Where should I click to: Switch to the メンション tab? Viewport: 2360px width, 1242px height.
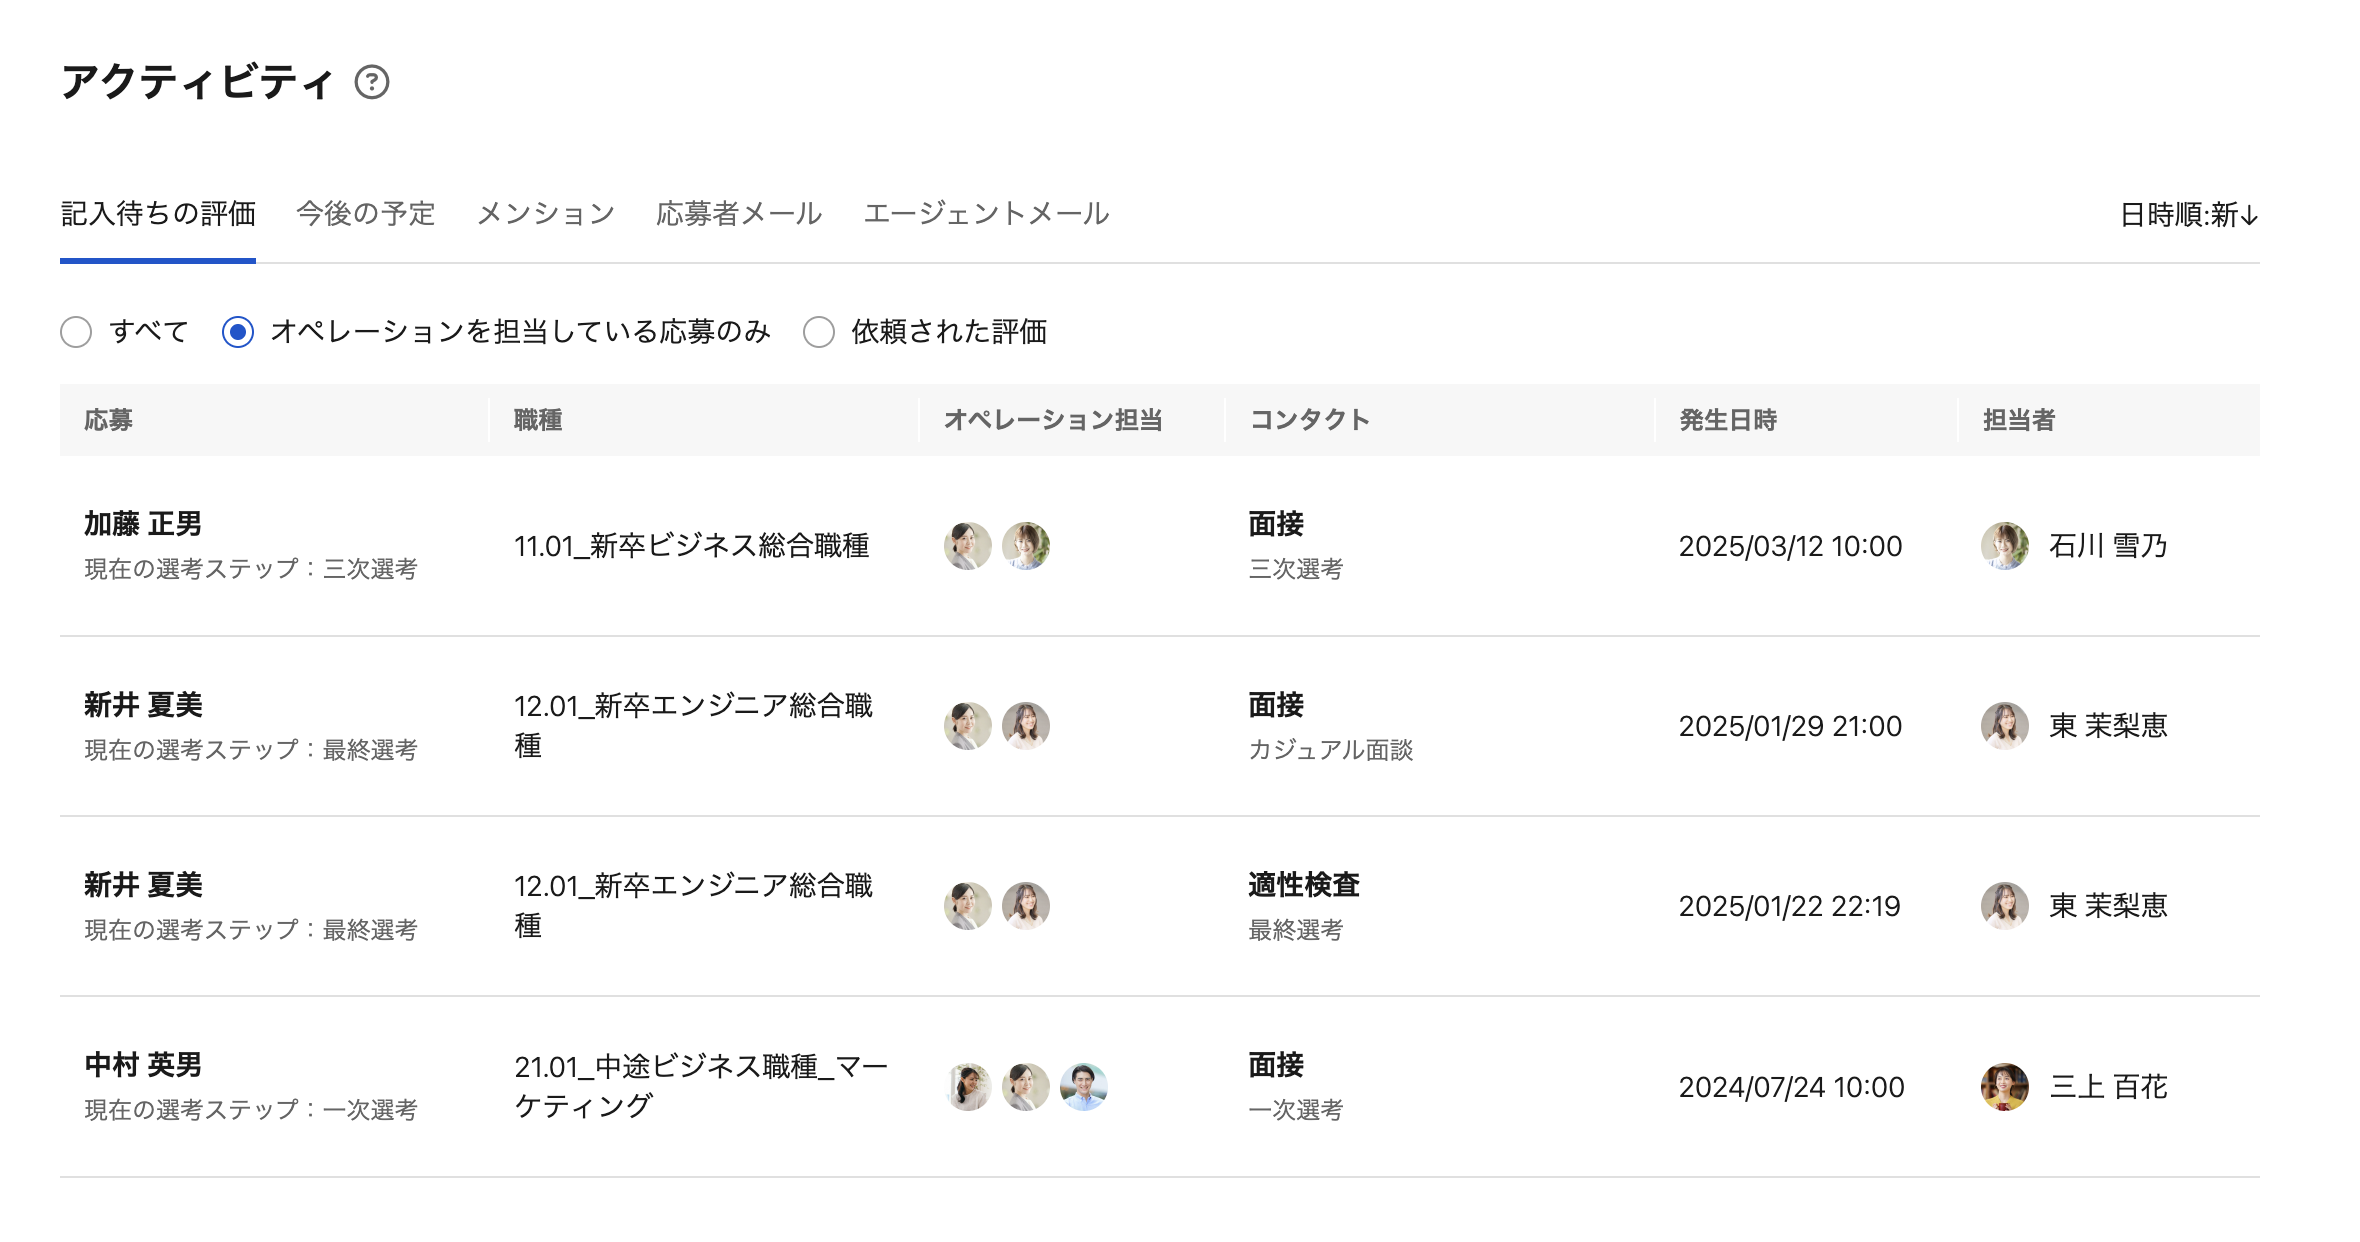click(546, 214)
